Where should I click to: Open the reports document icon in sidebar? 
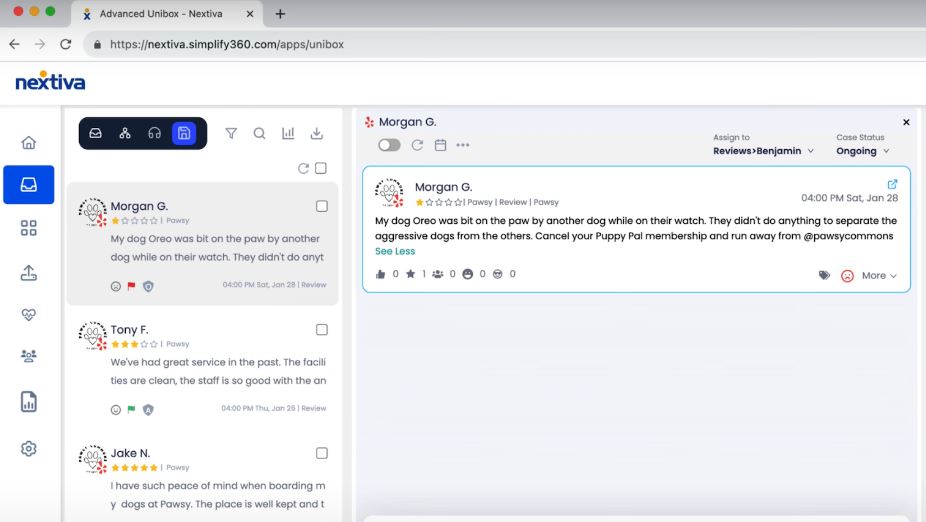[28, 402]
